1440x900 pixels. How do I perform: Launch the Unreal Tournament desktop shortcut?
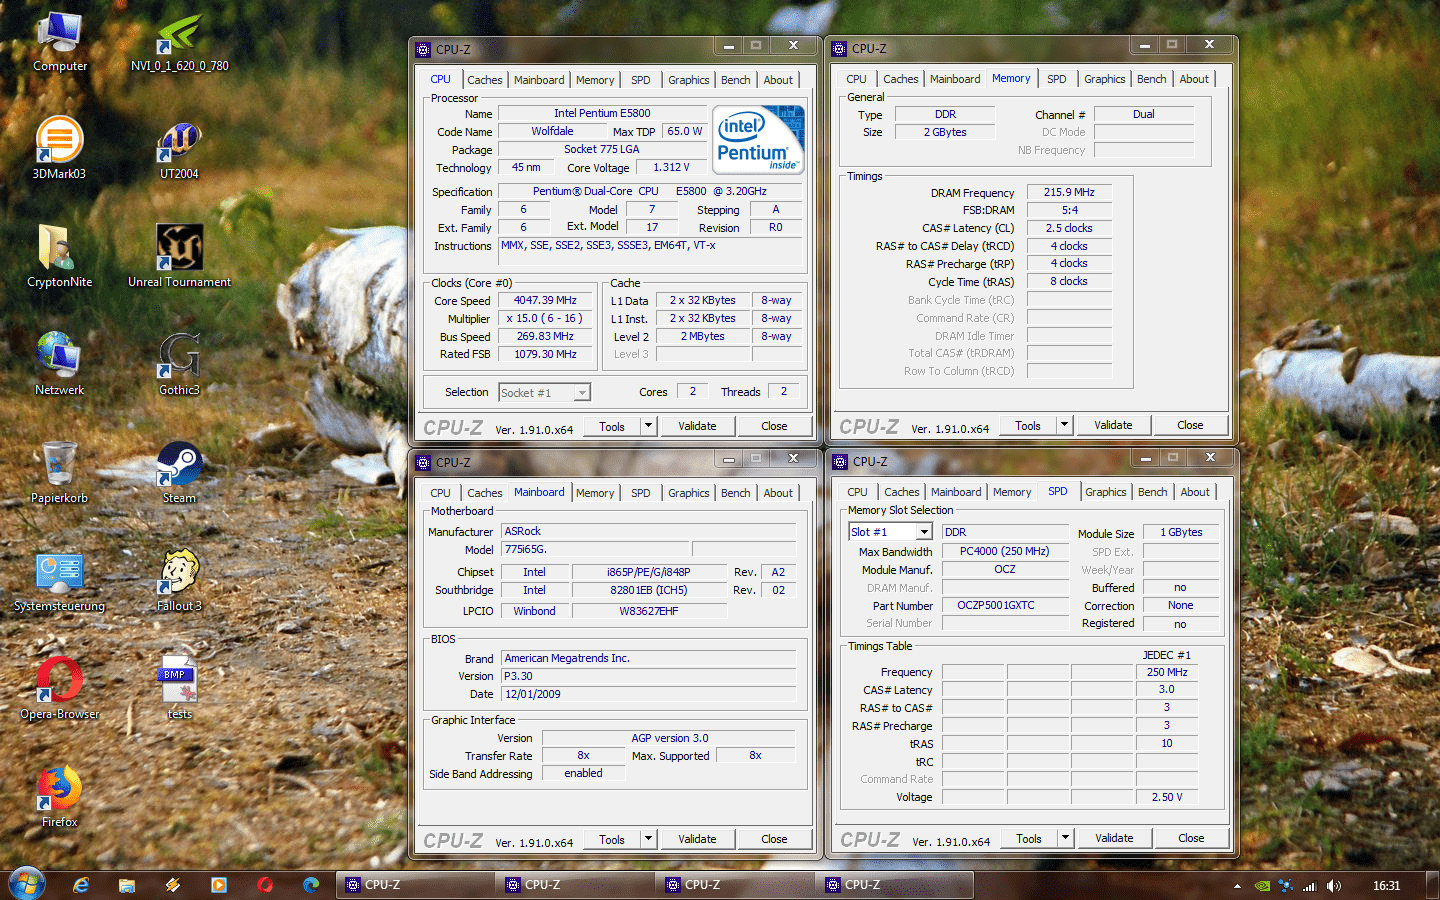179,256
